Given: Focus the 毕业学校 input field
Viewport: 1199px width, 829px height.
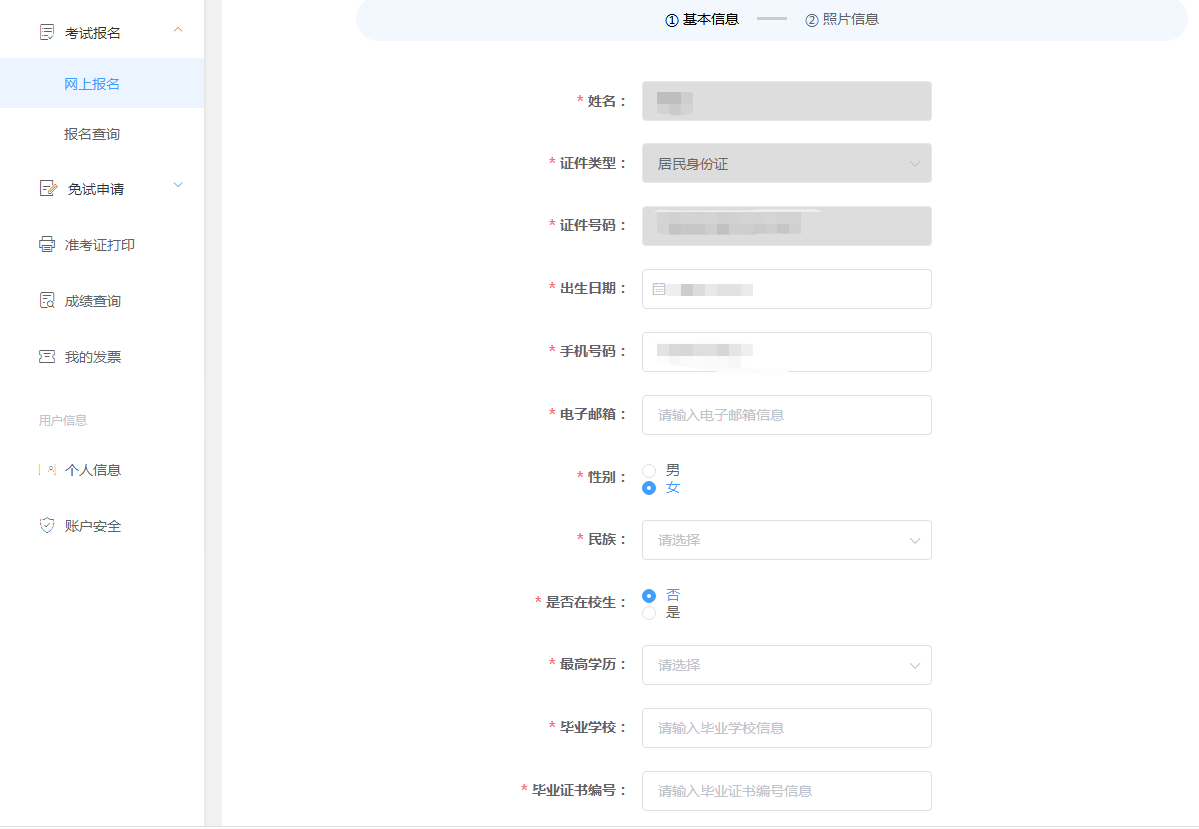Looking at the screenshot, I should pyautogui.click(x=787, y=728).
